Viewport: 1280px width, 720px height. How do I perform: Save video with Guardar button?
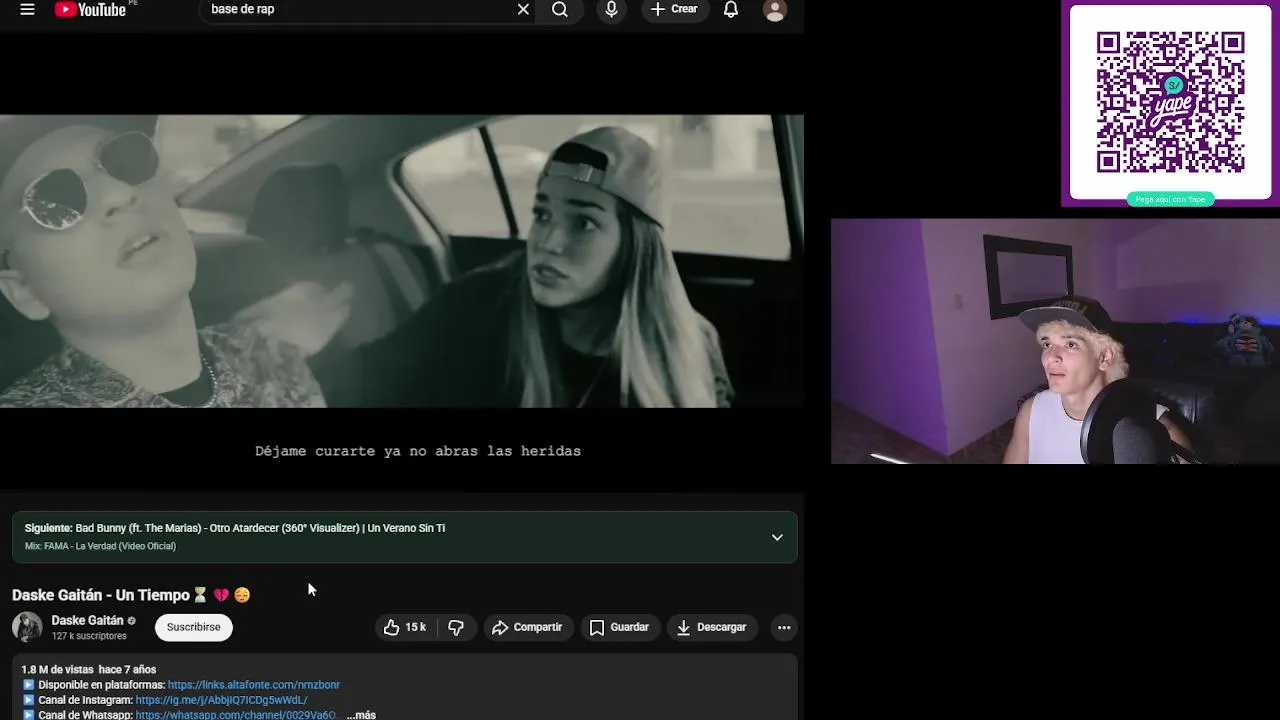tap(620, 627)
